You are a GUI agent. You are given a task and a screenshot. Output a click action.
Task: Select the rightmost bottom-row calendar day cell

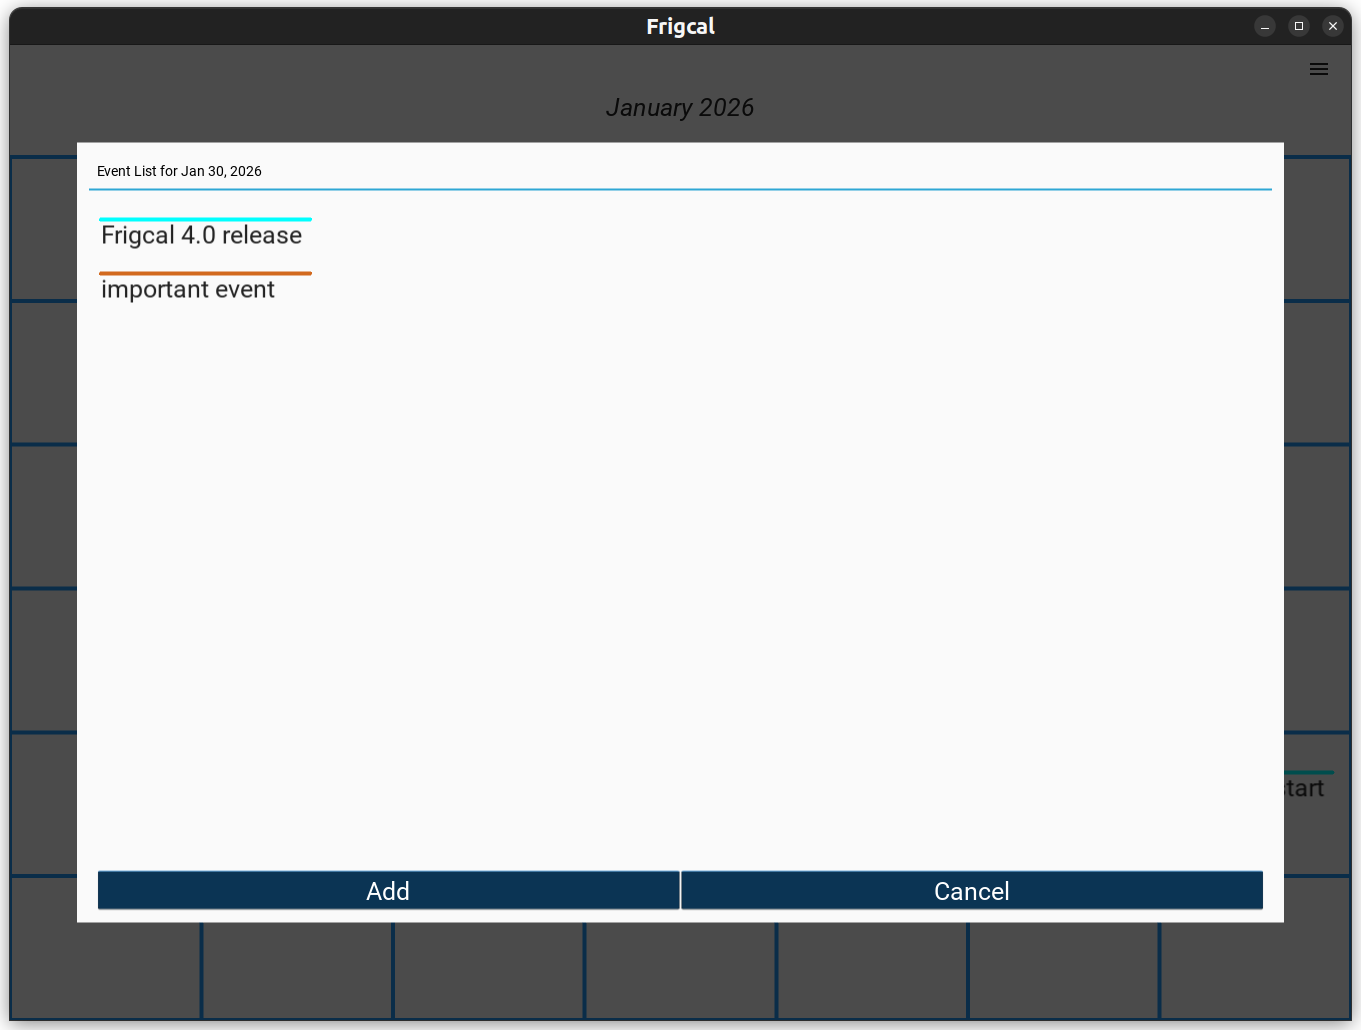coord(1255,970)
